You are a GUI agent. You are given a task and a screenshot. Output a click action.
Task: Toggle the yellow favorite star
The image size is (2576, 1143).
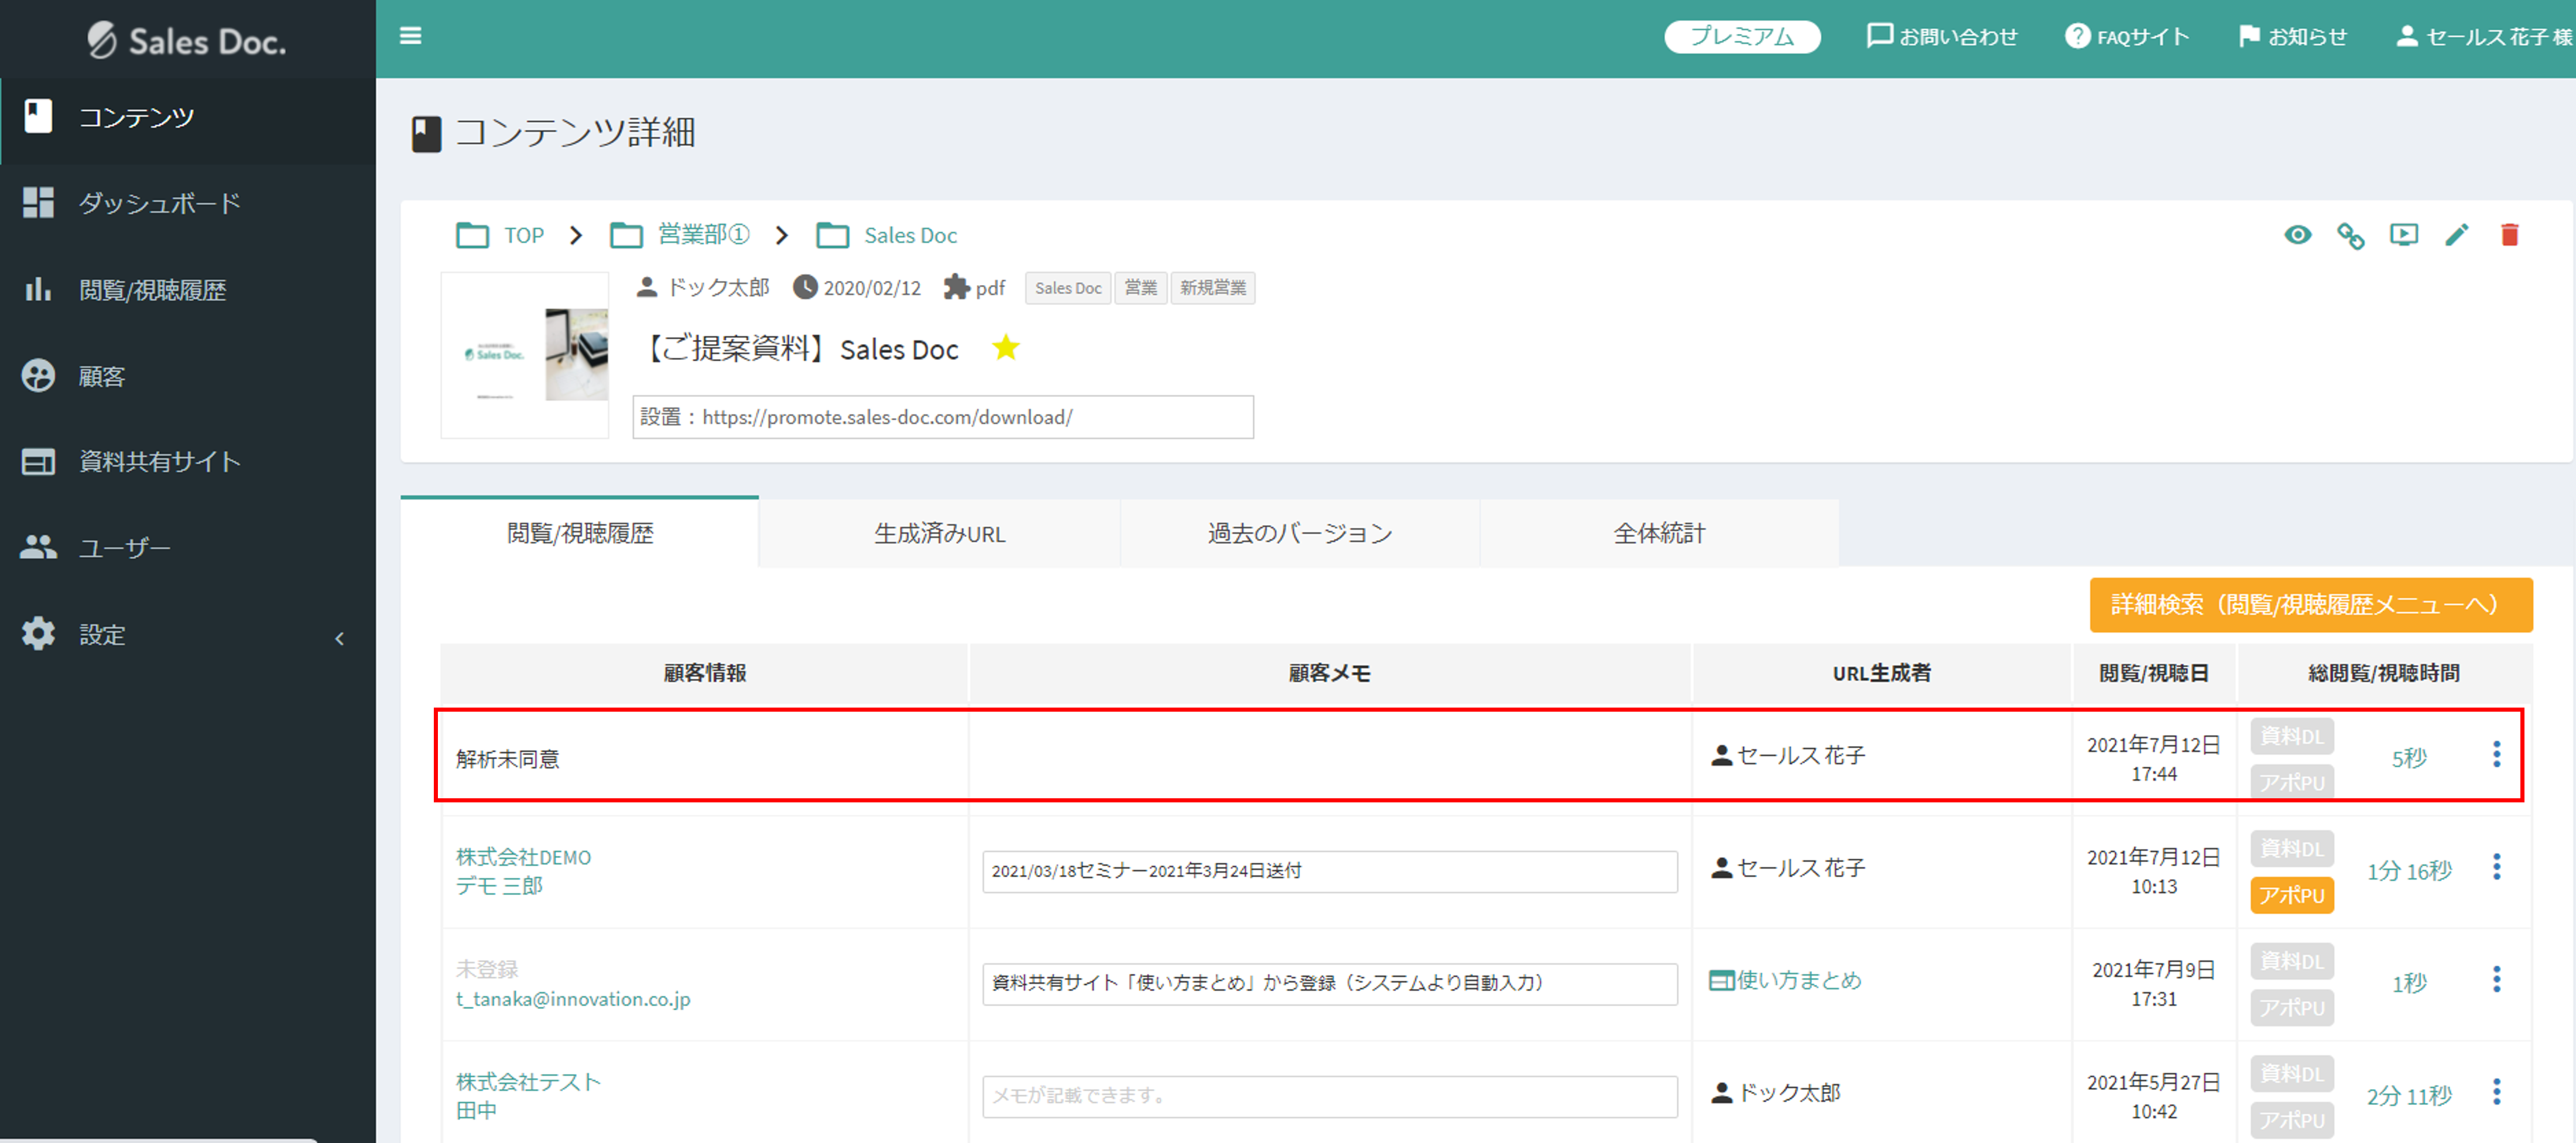pyautogui.click(x=1005, y=348)
